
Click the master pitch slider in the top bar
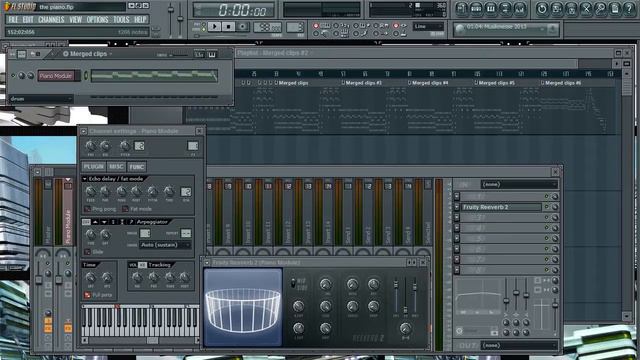click(180, 19)
